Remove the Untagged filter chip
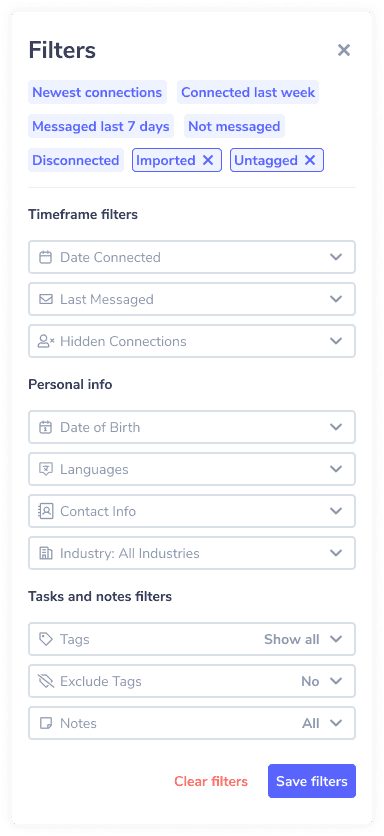The image size is (384, 836). coord(310,160)
